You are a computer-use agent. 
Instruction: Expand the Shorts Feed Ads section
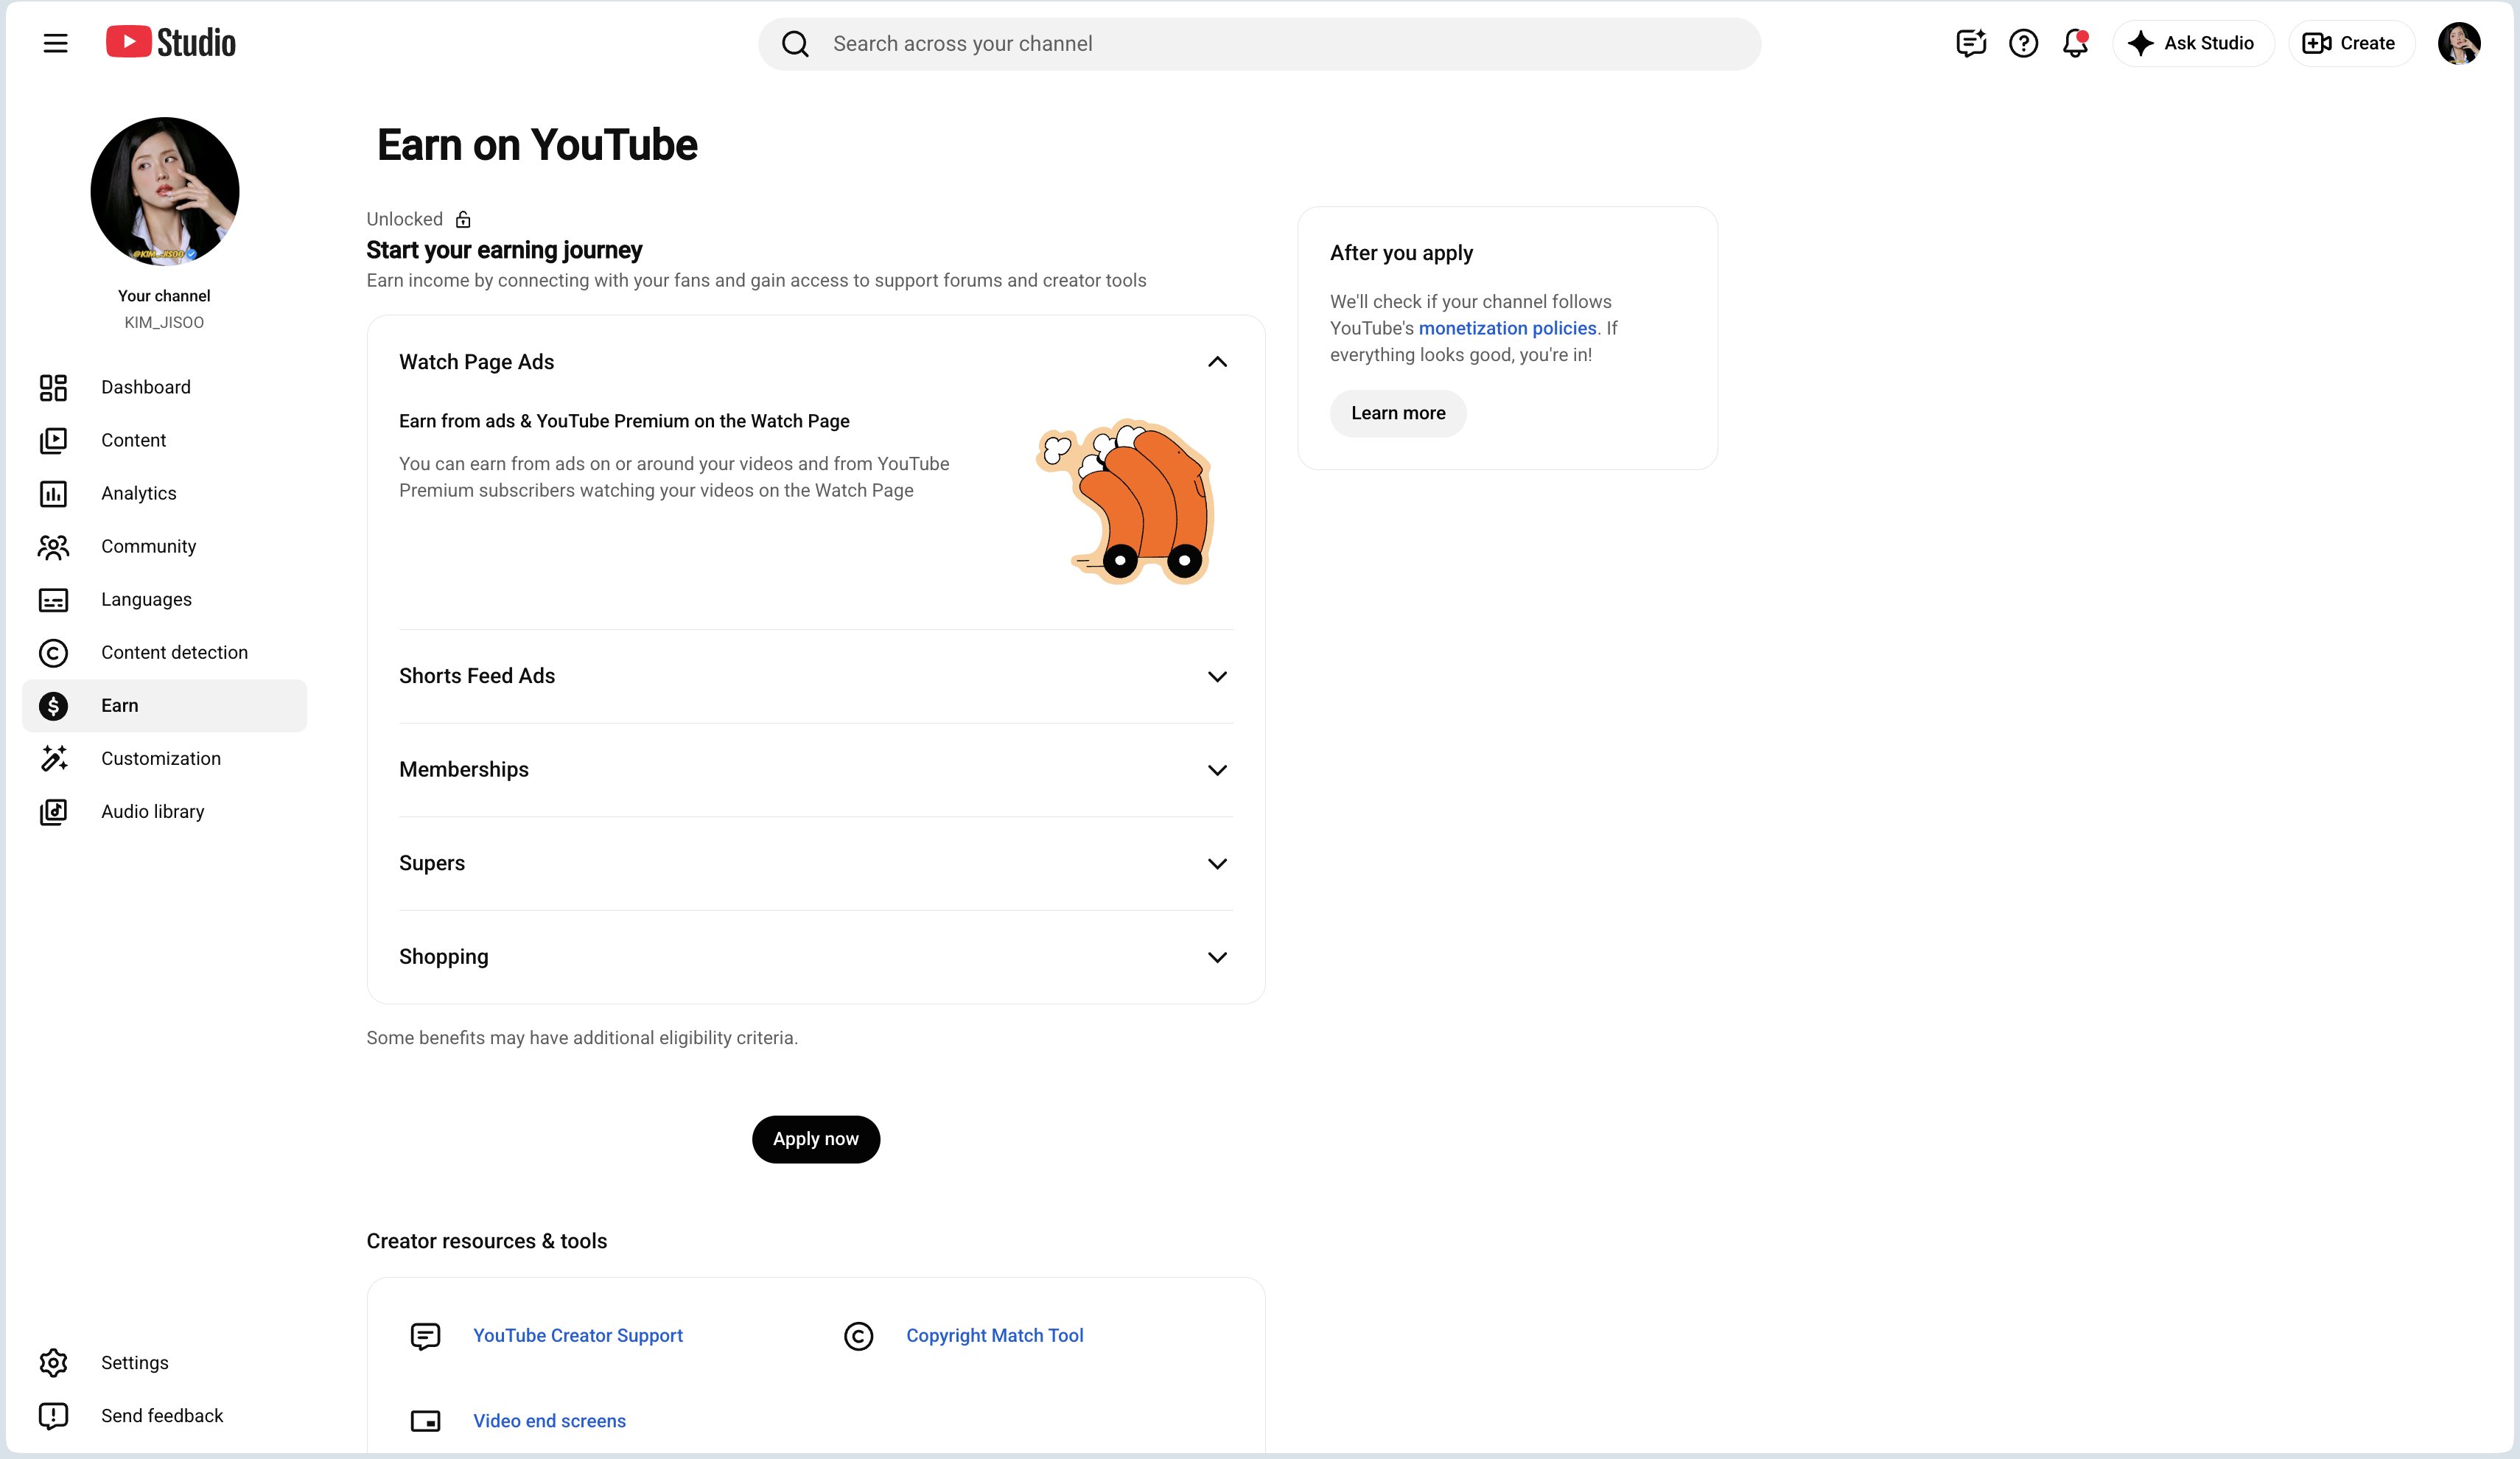pyautogui.click(x=1217, y=676)
